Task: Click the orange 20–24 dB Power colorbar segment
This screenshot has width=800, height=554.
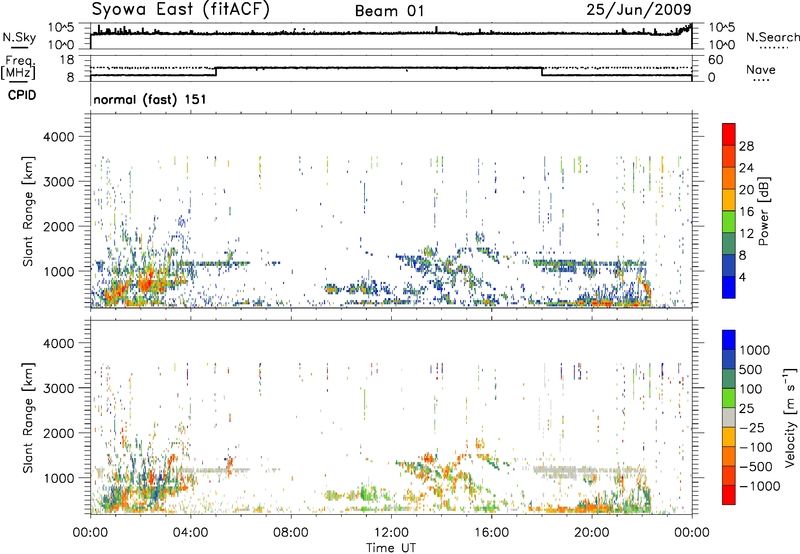Action: point(729,178)
